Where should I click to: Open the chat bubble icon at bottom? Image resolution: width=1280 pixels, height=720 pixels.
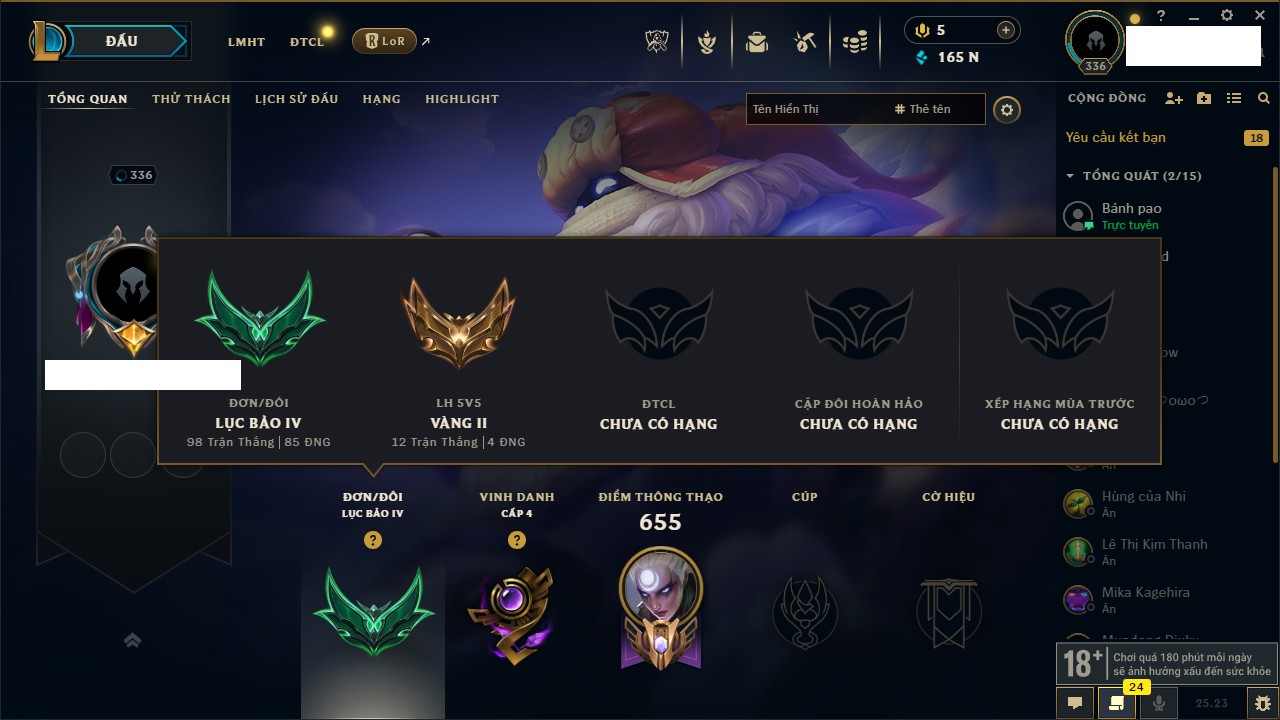(x=1075, y=703)
